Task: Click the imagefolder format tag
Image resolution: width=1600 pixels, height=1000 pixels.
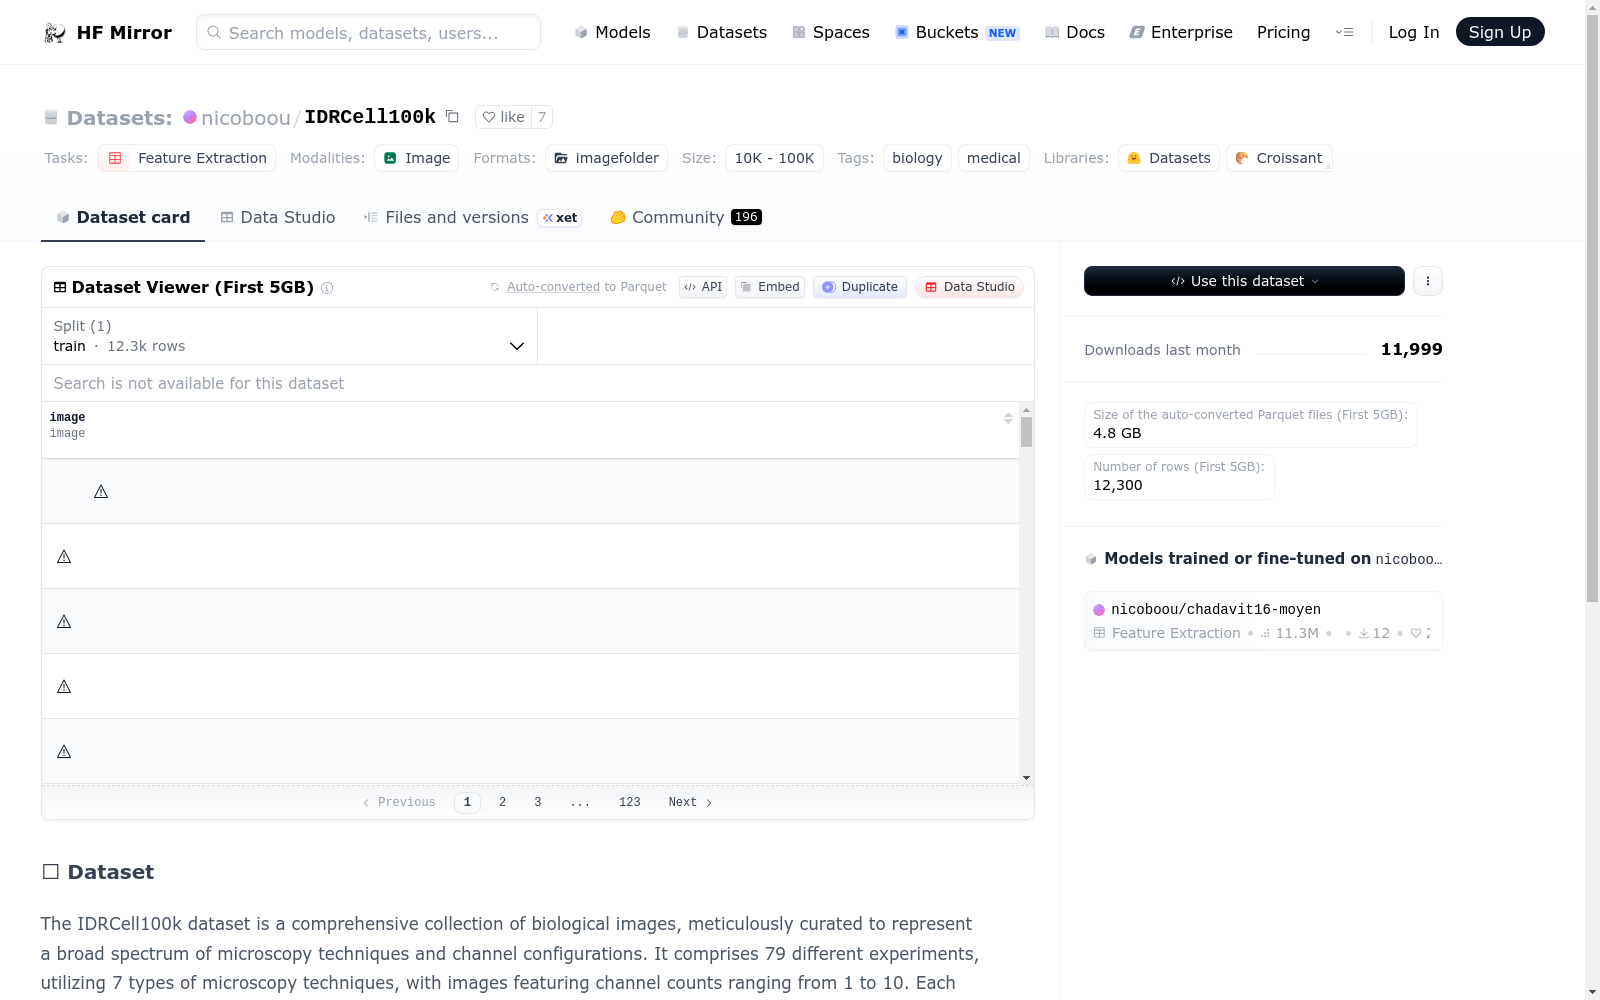Action: (606, 158)
